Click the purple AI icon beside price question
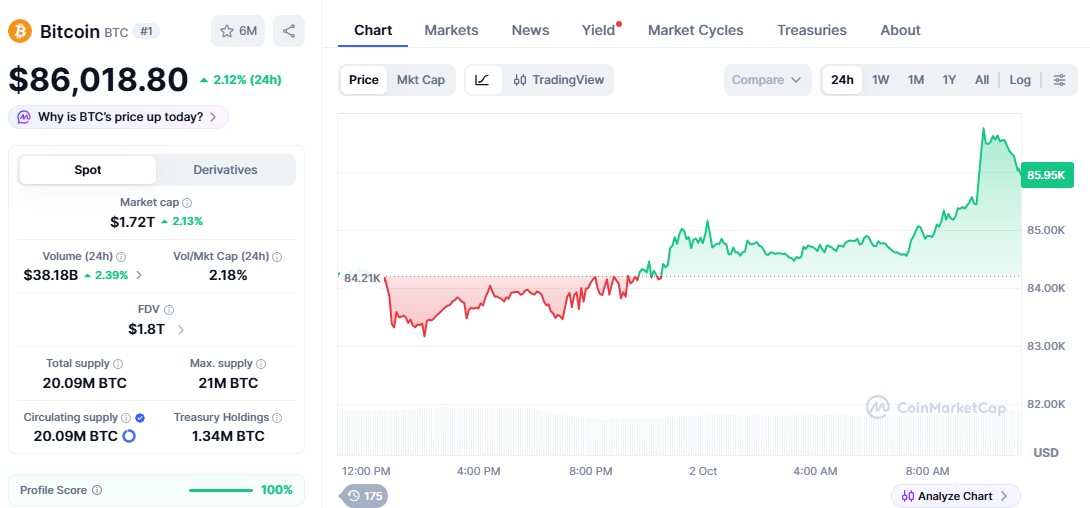The image size is (1090, 508). click(x=24, y=117)
